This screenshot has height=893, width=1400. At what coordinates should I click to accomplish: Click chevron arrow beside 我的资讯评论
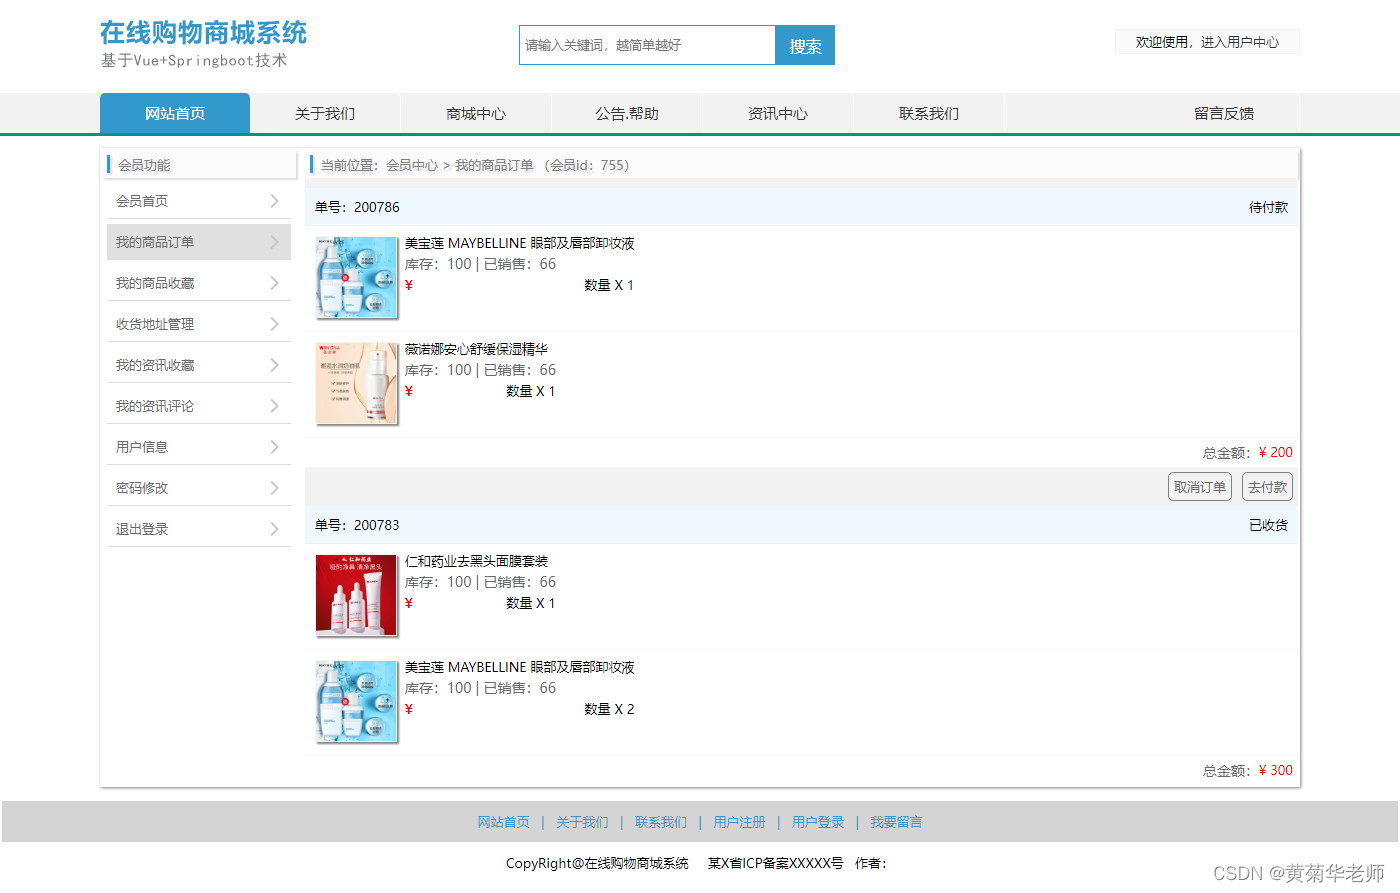[274, 406]
